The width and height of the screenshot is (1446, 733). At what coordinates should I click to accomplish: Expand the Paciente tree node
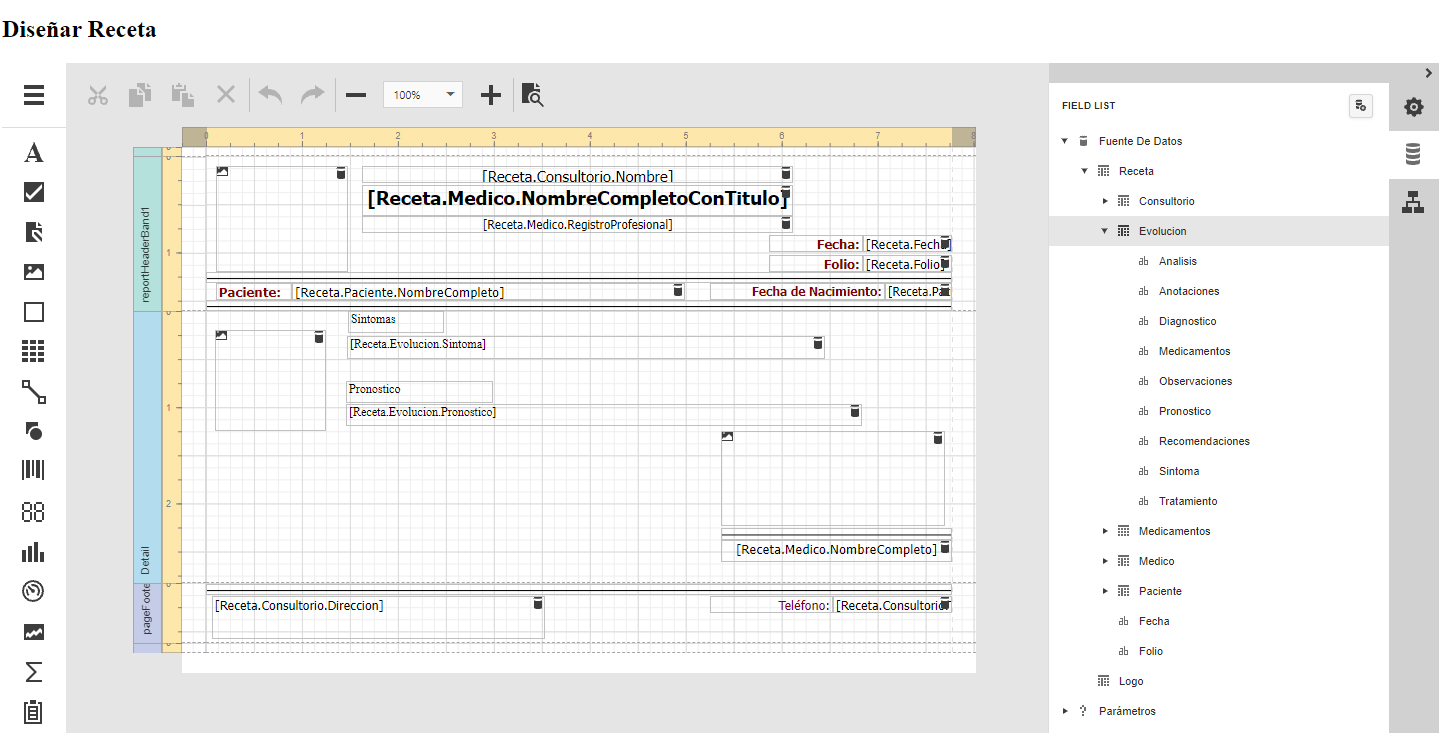(x=1105, y=591)
